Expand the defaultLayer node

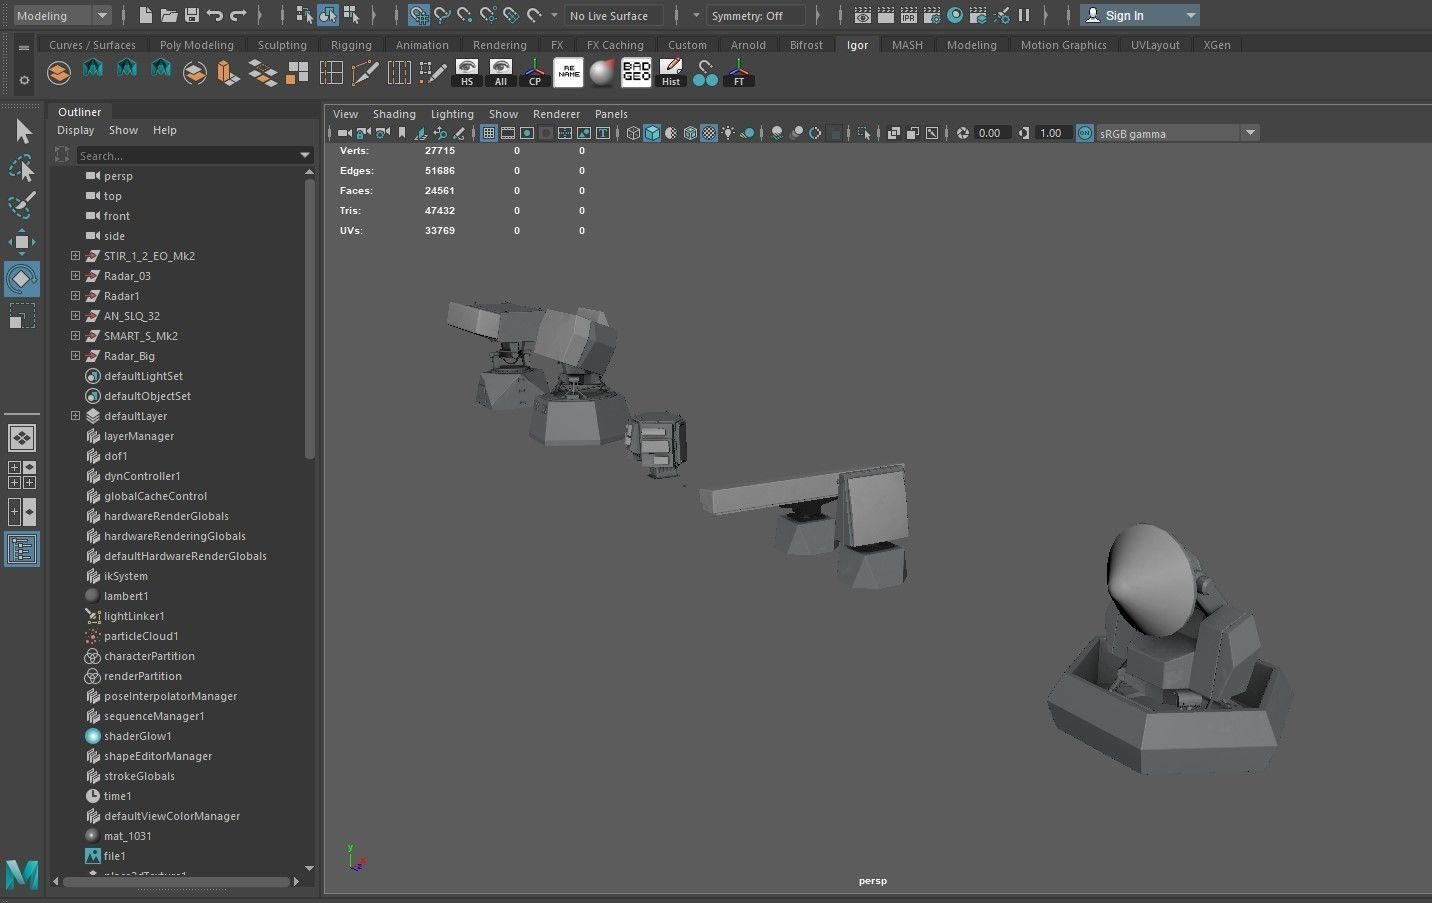(x=75, y=416)
